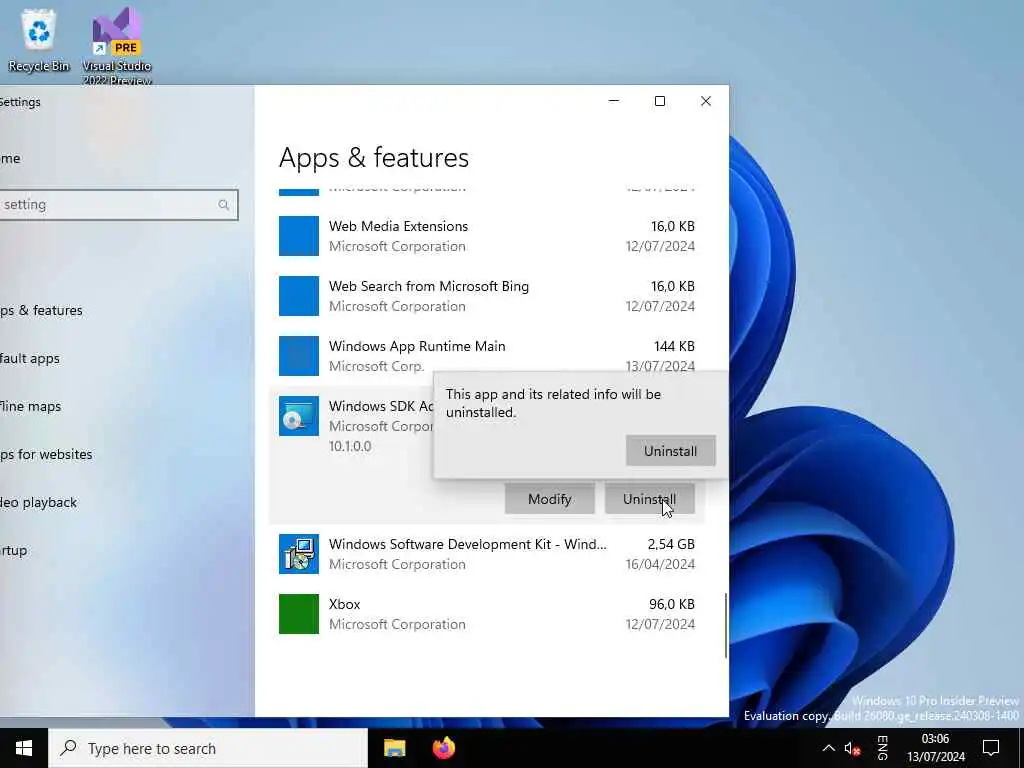Open Offline maps settings page
The width and height of the screenshot is (1024, 768).
coord(31,406)
